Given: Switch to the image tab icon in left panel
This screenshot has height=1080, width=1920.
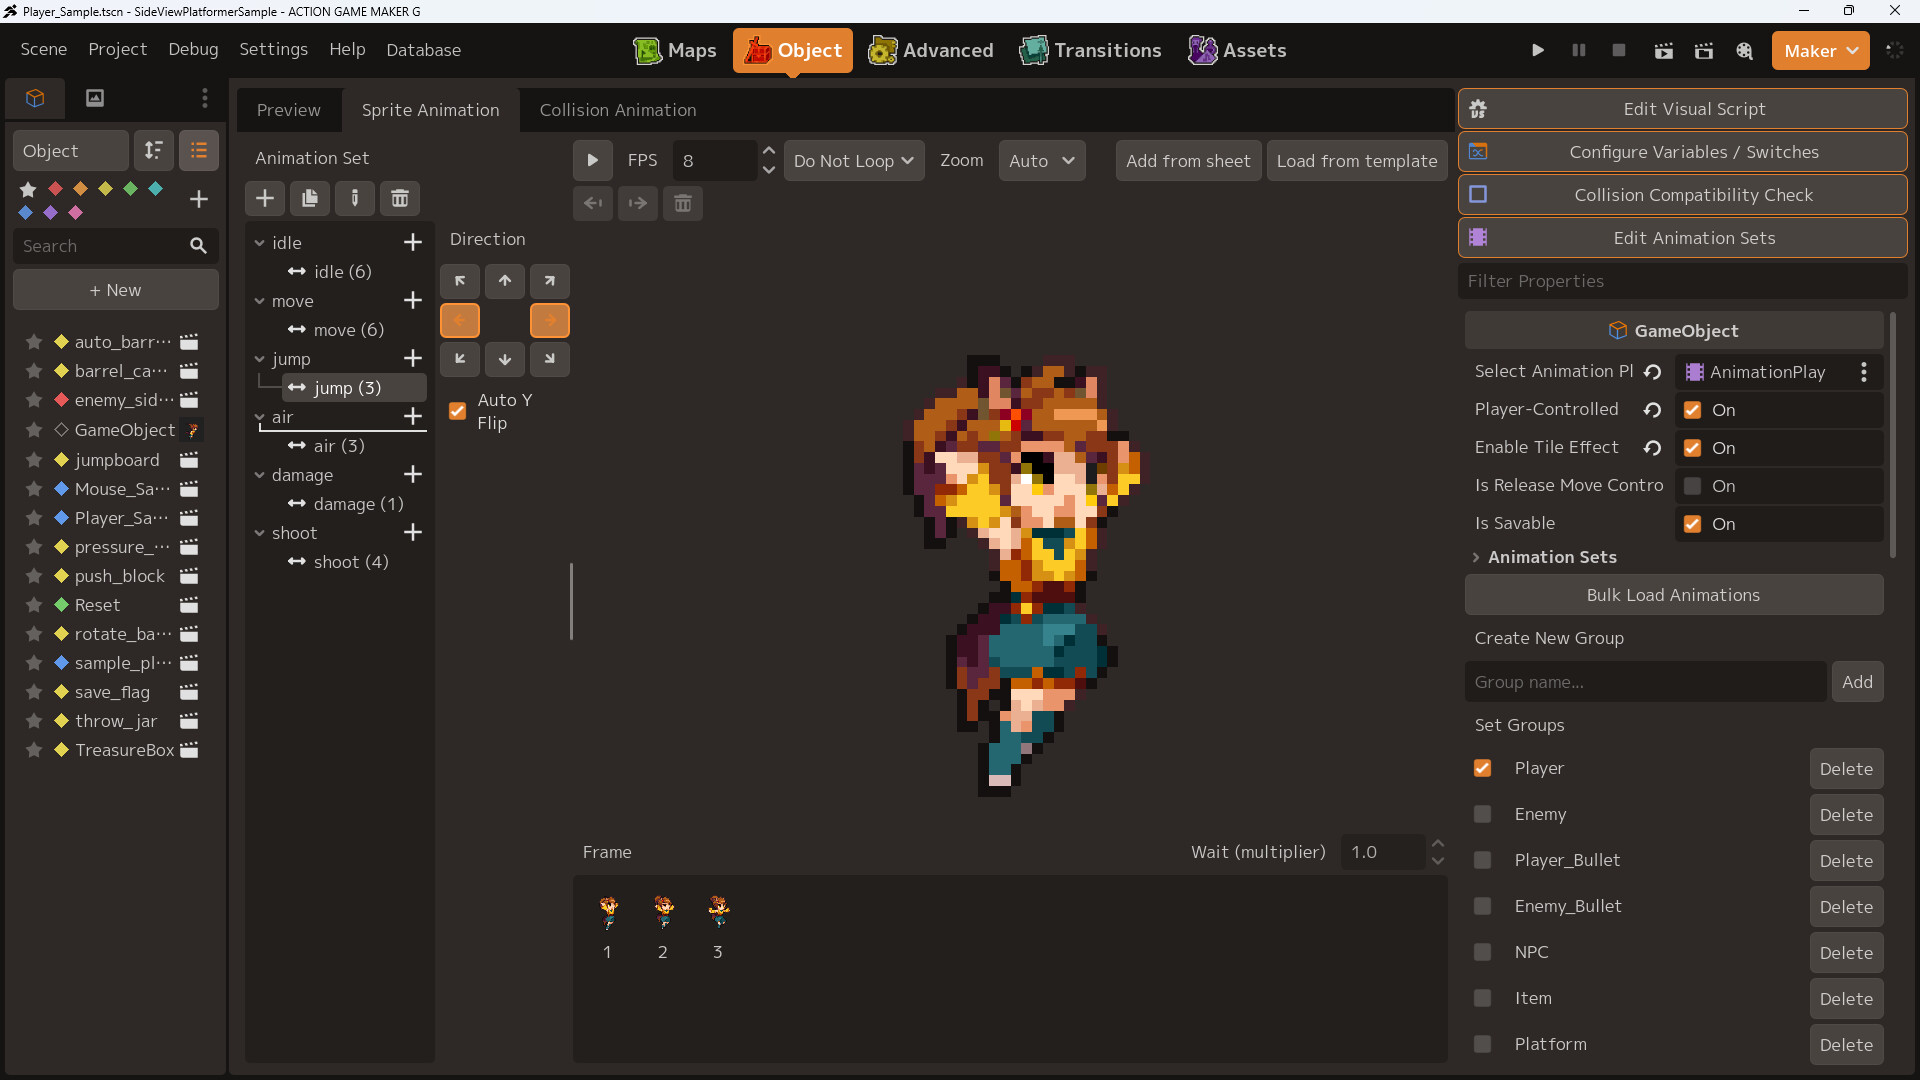Looking at the screenshot, I should click(x=95, y=98).
